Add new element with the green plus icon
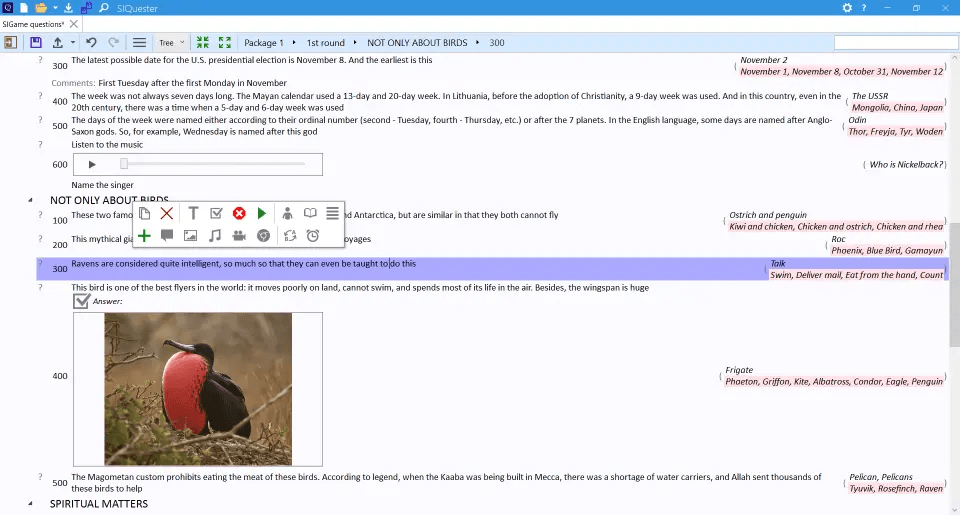This screenshot has height=515, width=960. click(x=144, y=236)
